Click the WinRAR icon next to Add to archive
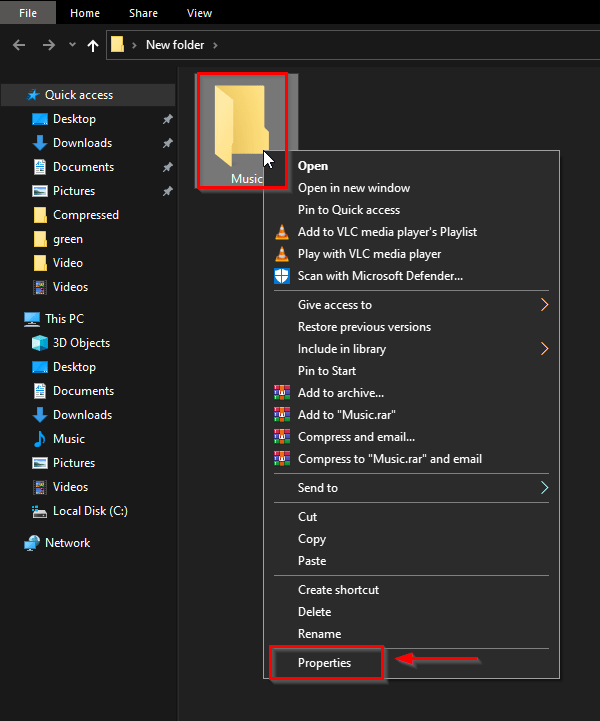Viewport: 600px width, 721px height. point(282,393)
